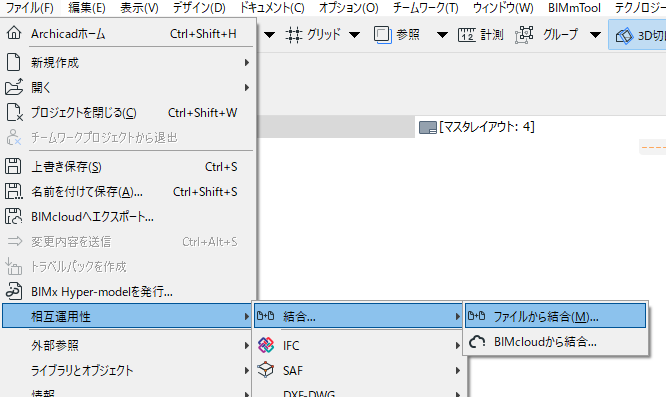Open the 編集(E) menu
666x397 pixels.
(87, 8)
